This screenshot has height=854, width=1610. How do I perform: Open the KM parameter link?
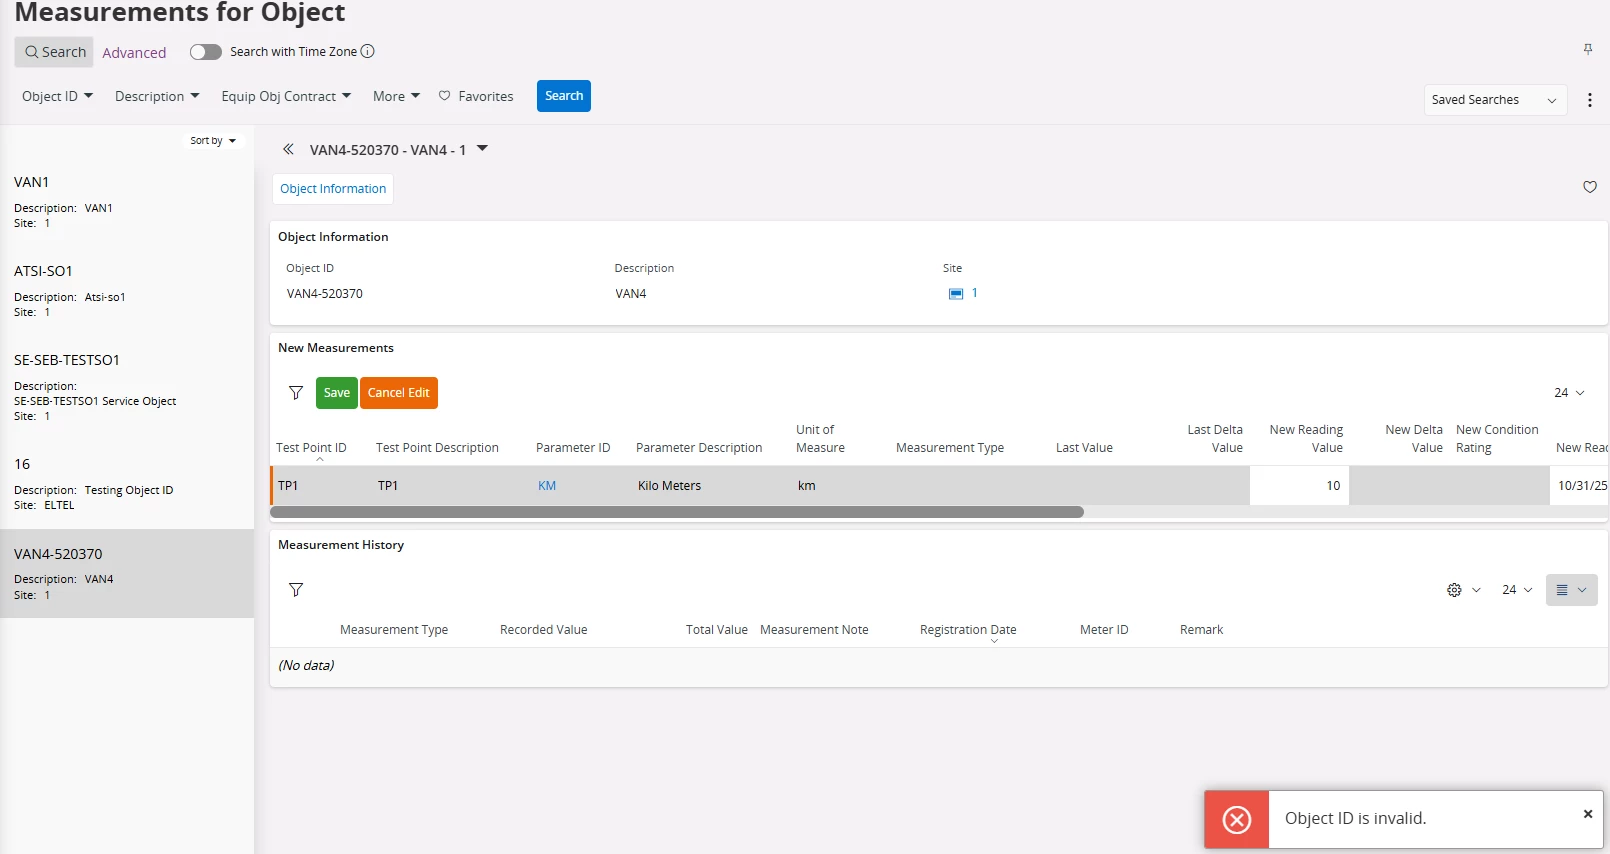pyautogui.click(x=547, y=486)
